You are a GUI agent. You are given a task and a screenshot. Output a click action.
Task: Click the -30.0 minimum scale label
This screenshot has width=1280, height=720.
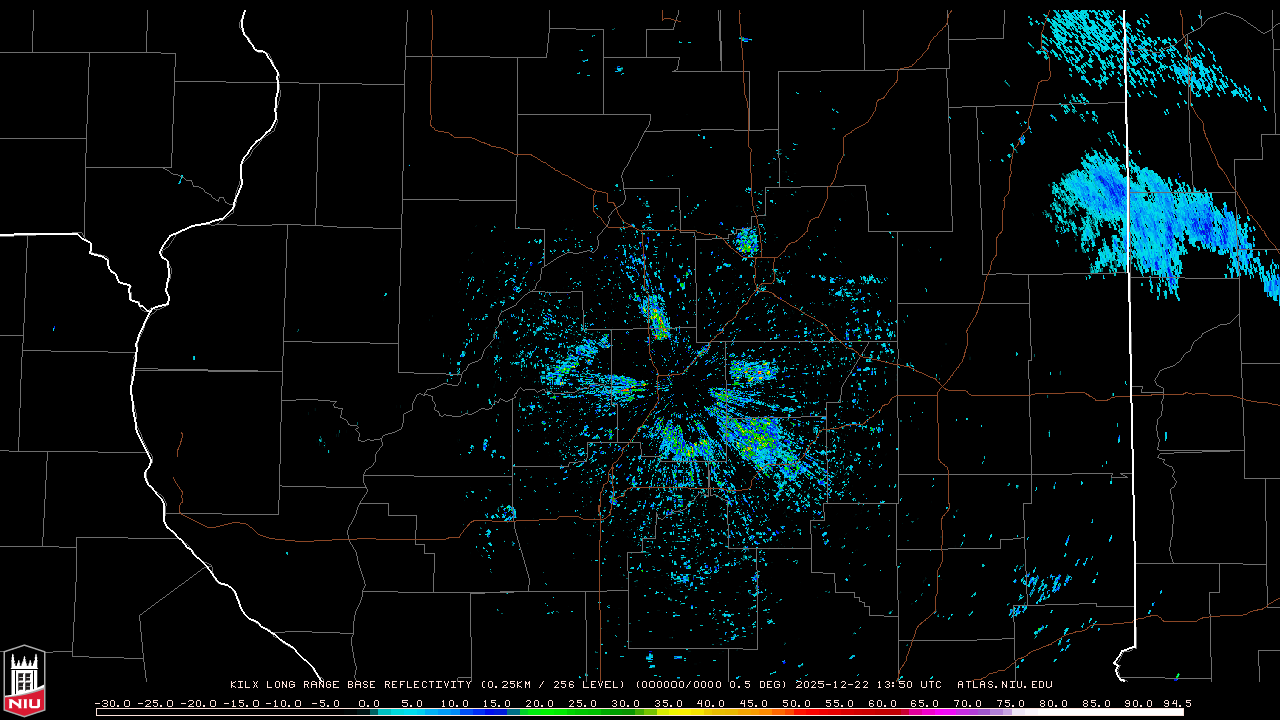[112, 703]
